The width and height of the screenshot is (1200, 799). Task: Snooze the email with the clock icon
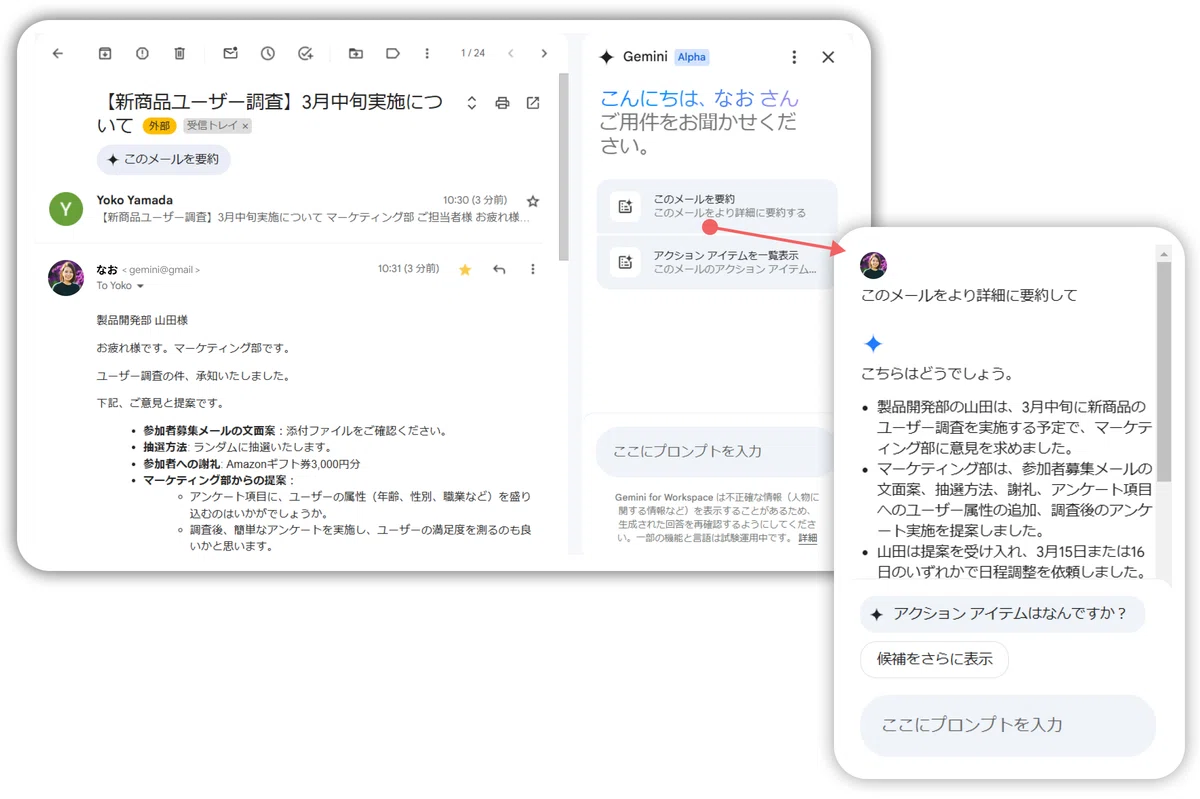tap(268, 53)
